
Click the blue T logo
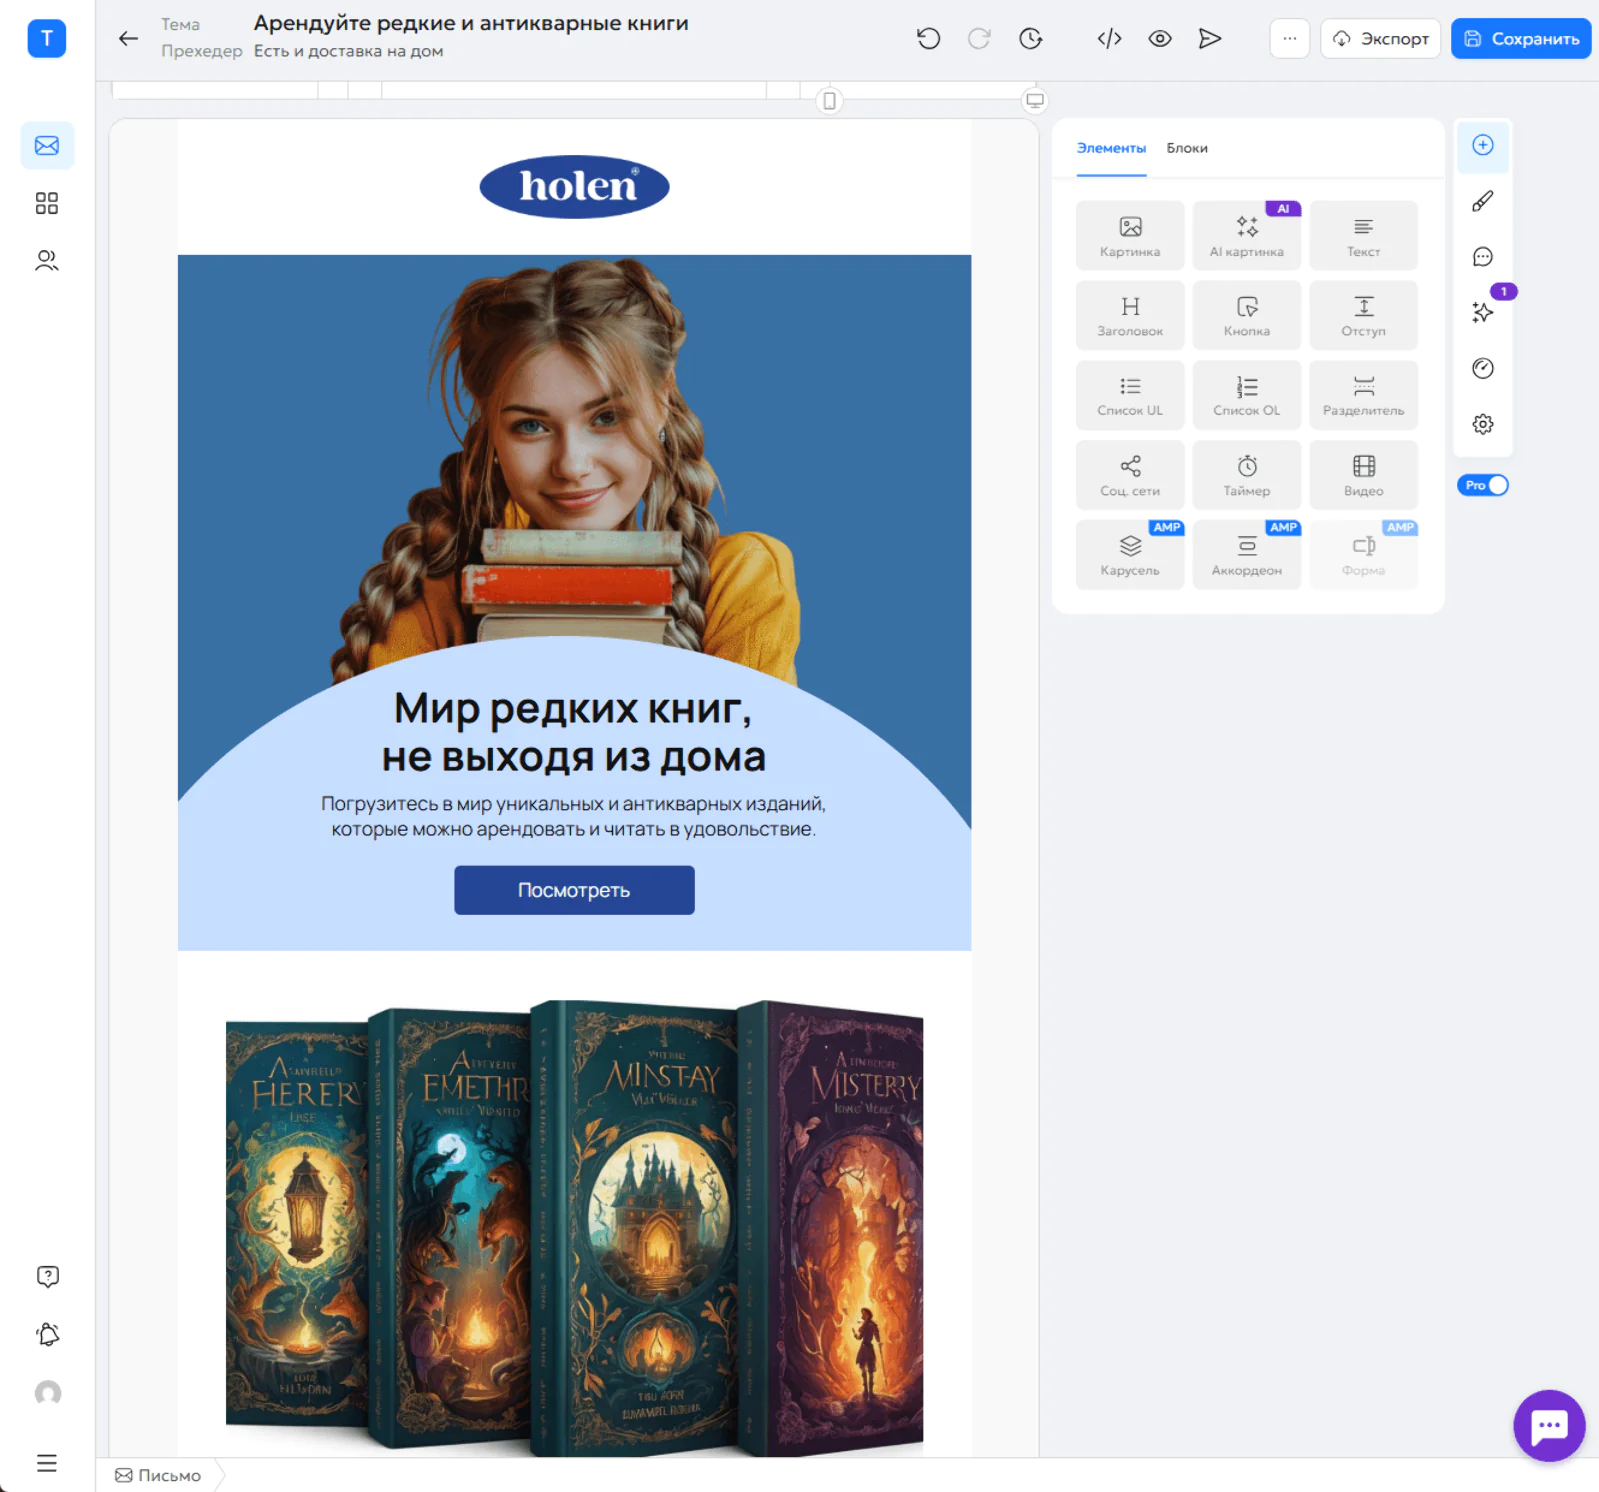click(47, 39)
